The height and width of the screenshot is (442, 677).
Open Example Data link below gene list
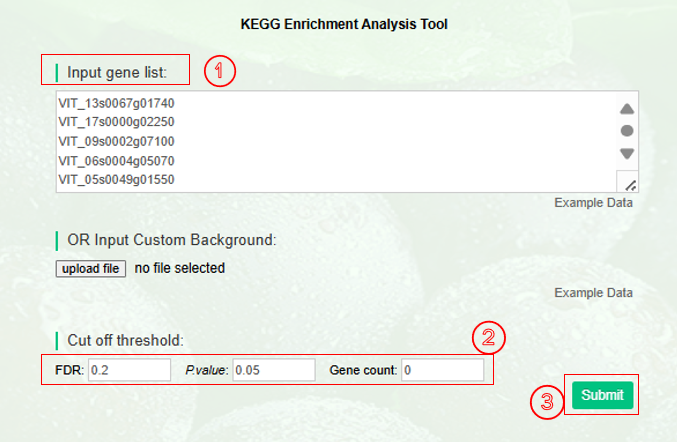[593, 203]
